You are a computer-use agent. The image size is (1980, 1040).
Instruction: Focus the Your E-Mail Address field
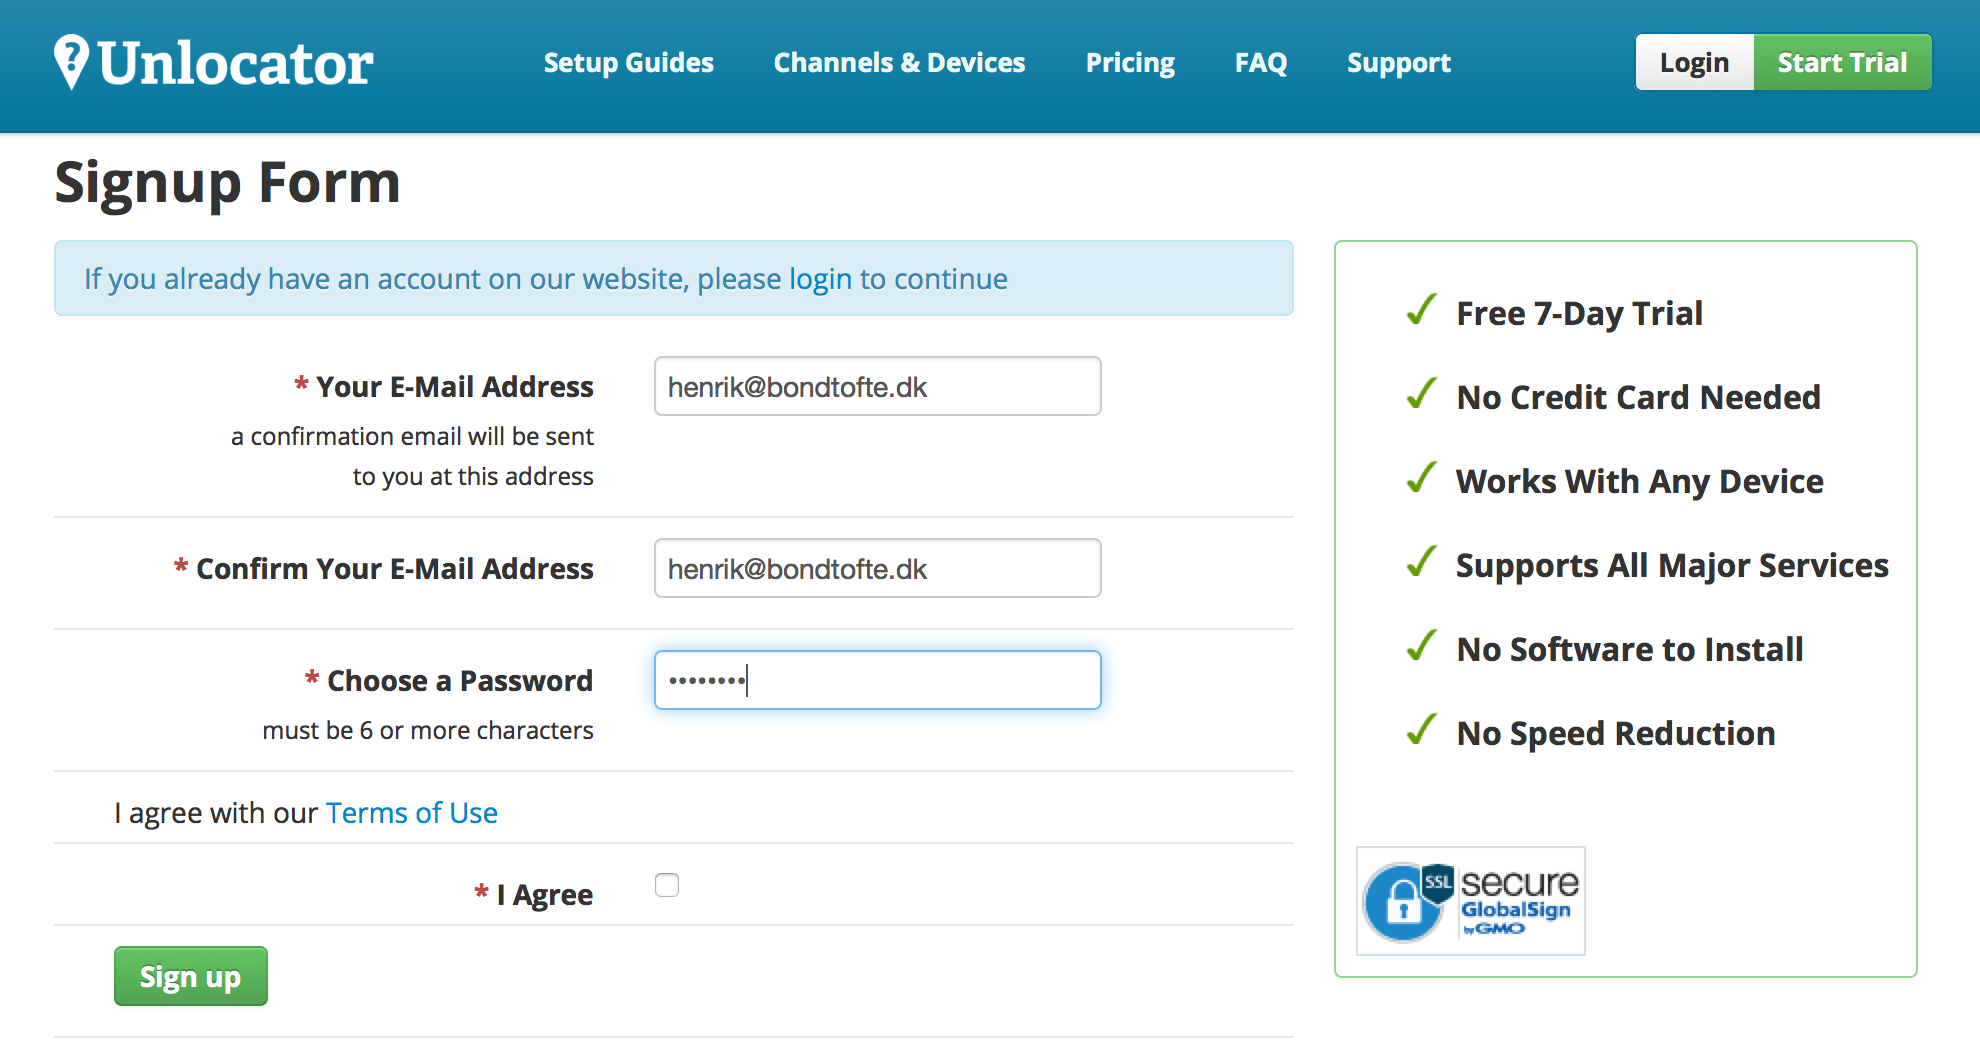(x=877, y=386)
